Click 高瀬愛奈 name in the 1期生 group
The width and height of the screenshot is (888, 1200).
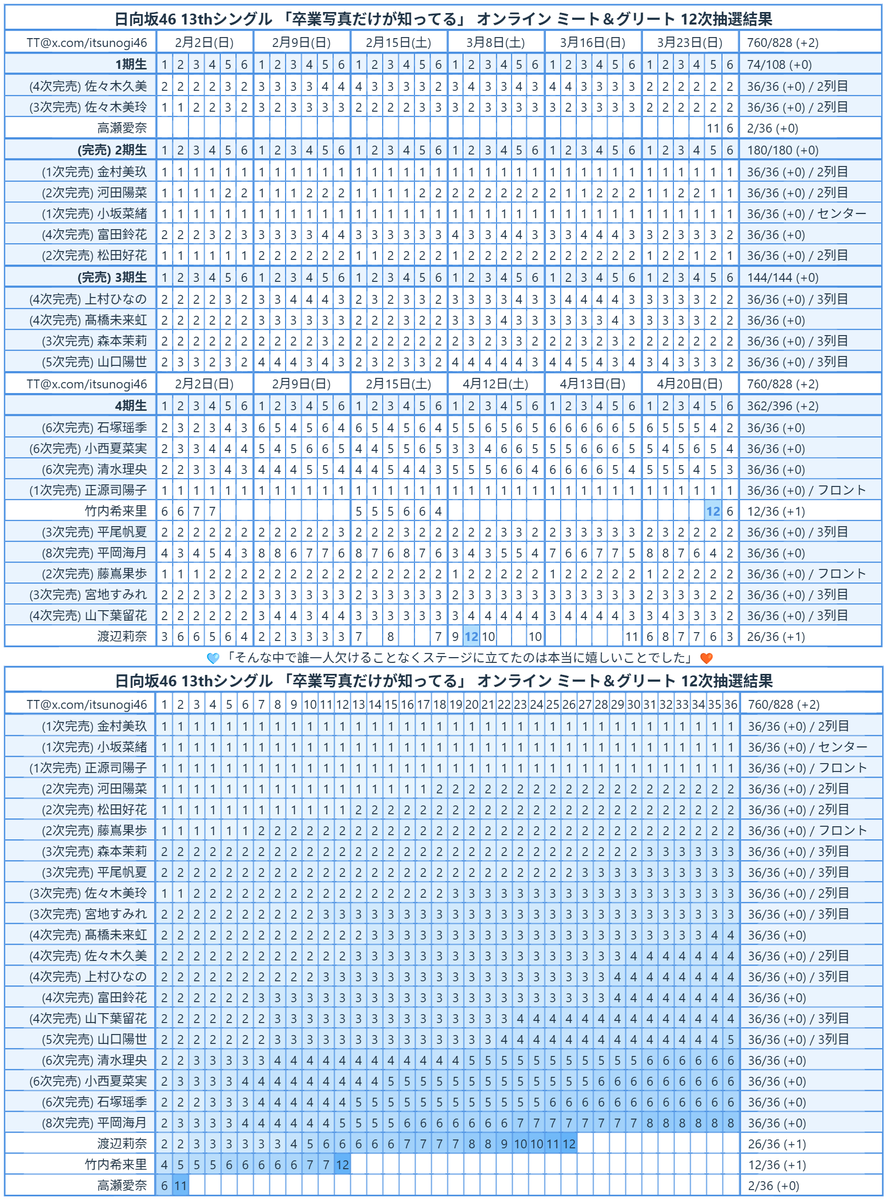122,128
